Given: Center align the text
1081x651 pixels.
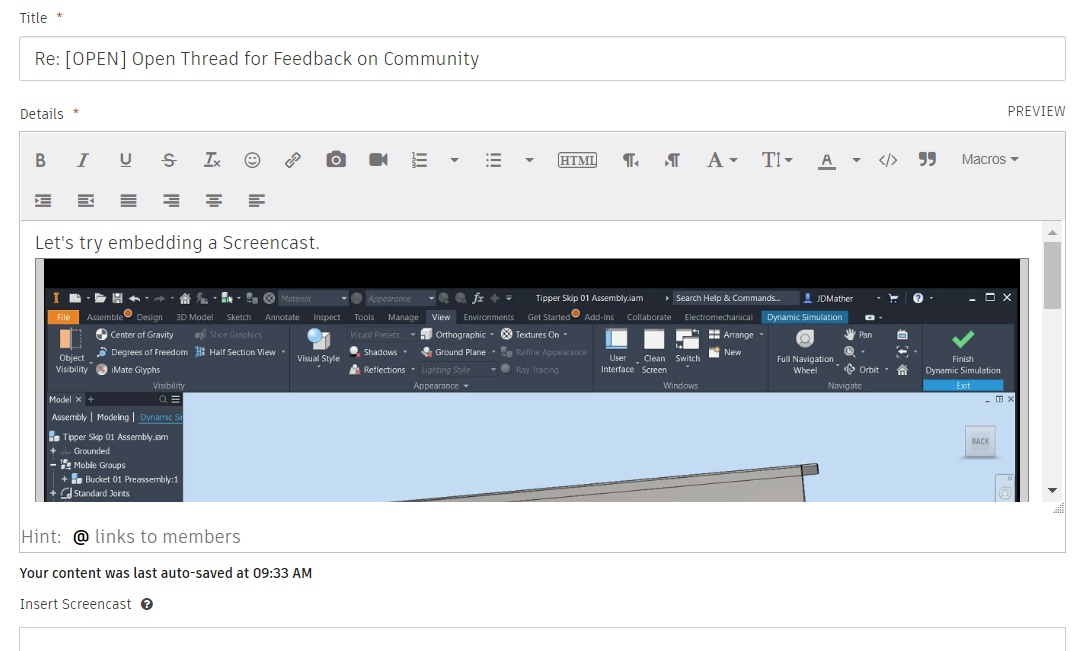Looking at the screenshot, I should pos(214,201).
